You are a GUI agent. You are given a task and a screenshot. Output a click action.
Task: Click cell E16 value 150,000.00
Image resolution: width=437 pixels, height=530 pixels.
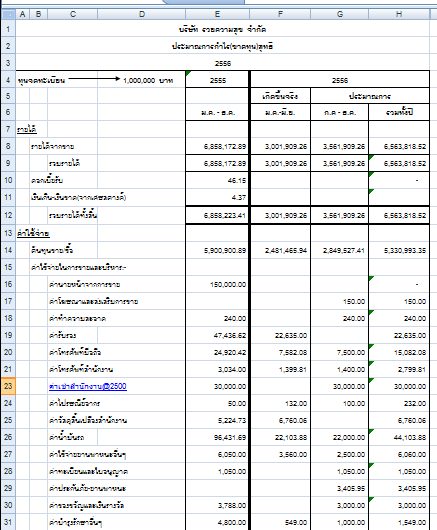(217, 284)
